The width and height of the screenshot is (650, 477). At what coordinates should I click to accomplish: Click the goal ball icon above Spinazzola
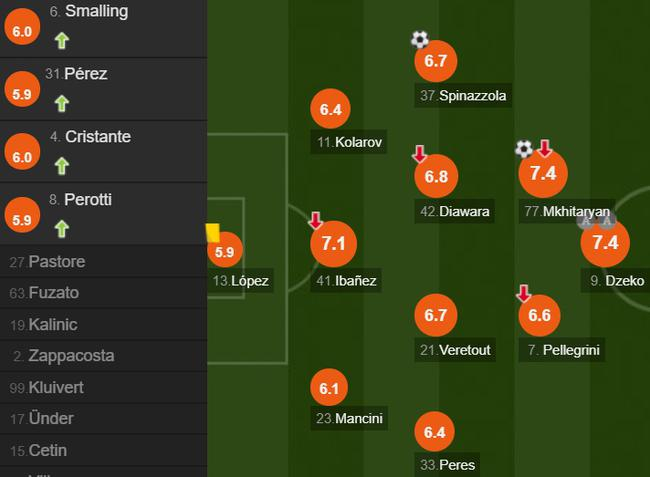point(420,40)
